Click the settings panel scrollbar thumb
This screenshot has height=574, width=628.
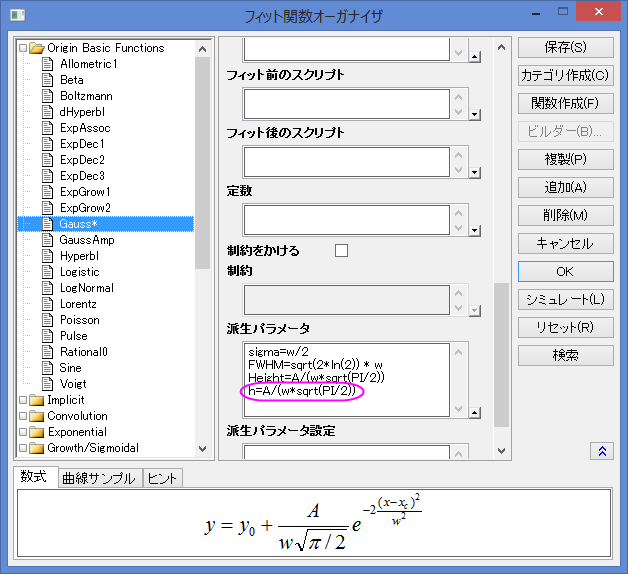(501, 355)
